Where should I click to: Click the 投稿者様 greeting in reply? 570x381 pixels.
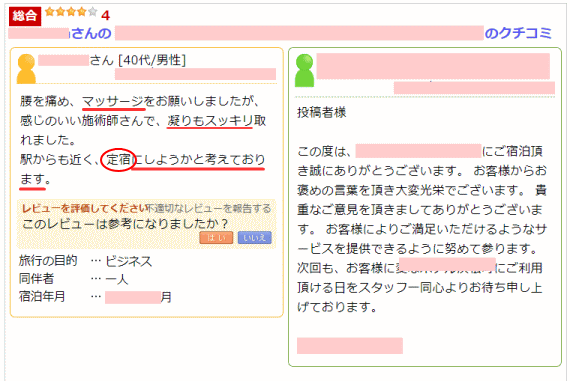click(321, 112)
